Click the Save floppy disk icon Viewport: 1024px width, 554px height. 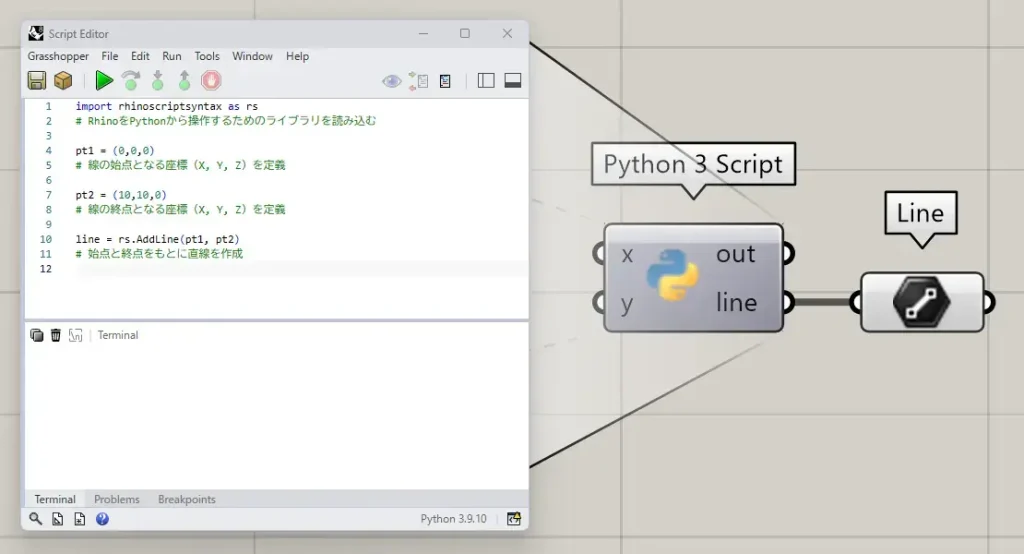[x=37, y=81]
